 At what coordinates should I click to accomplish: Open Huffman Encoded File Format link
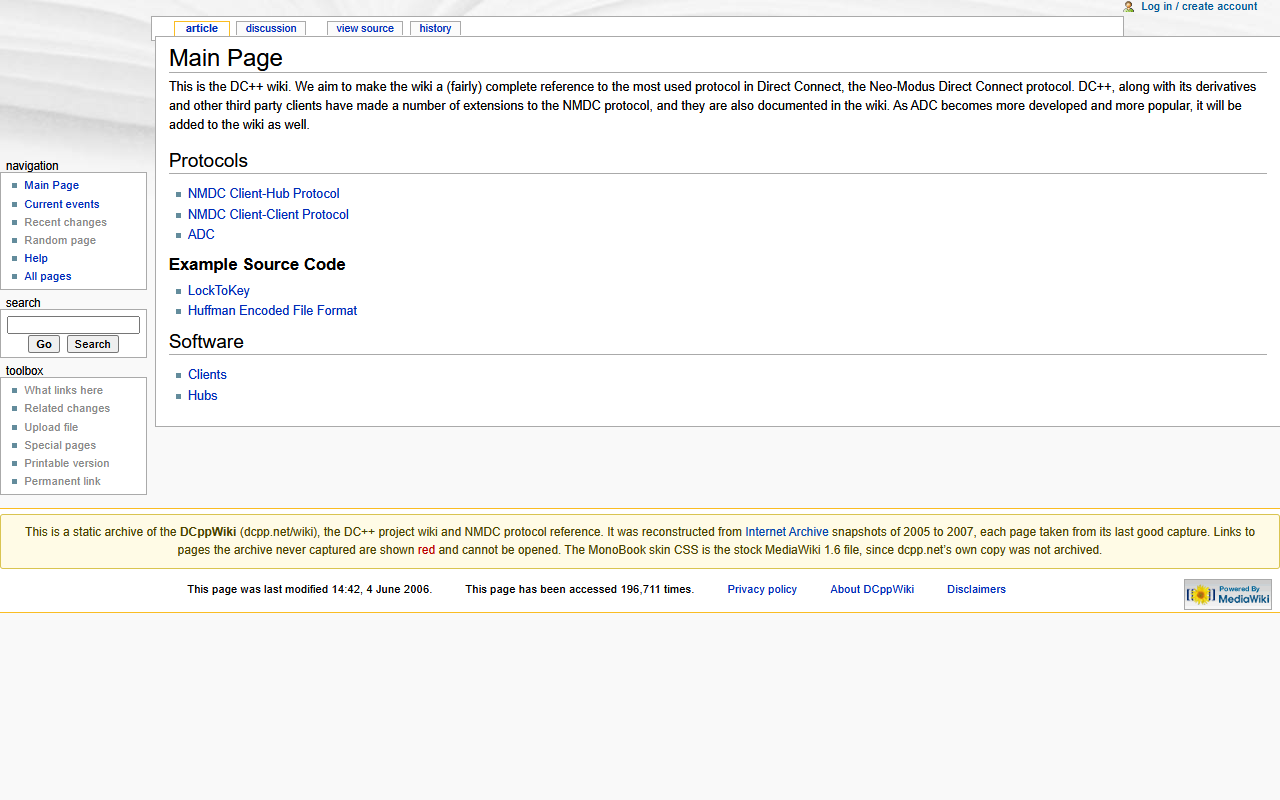pos(272,311)
